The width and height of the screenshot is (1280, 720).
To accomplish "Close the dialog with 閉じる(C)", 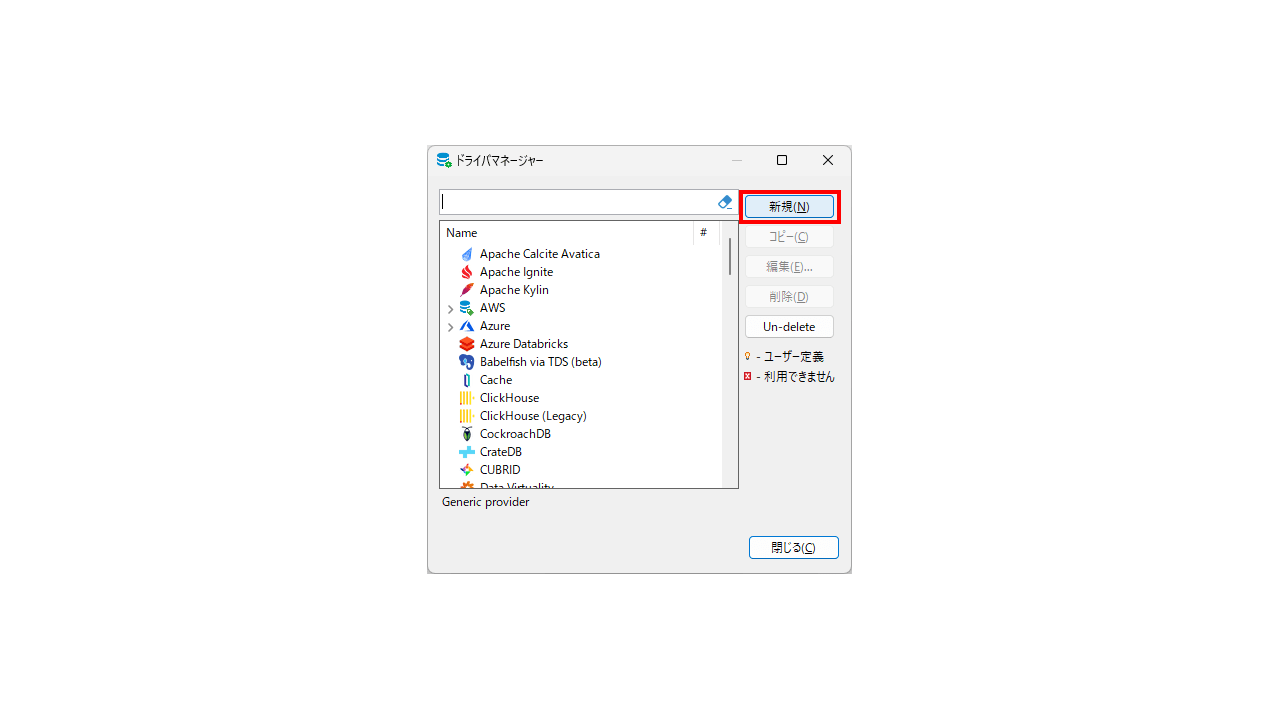I will (793, 548).
